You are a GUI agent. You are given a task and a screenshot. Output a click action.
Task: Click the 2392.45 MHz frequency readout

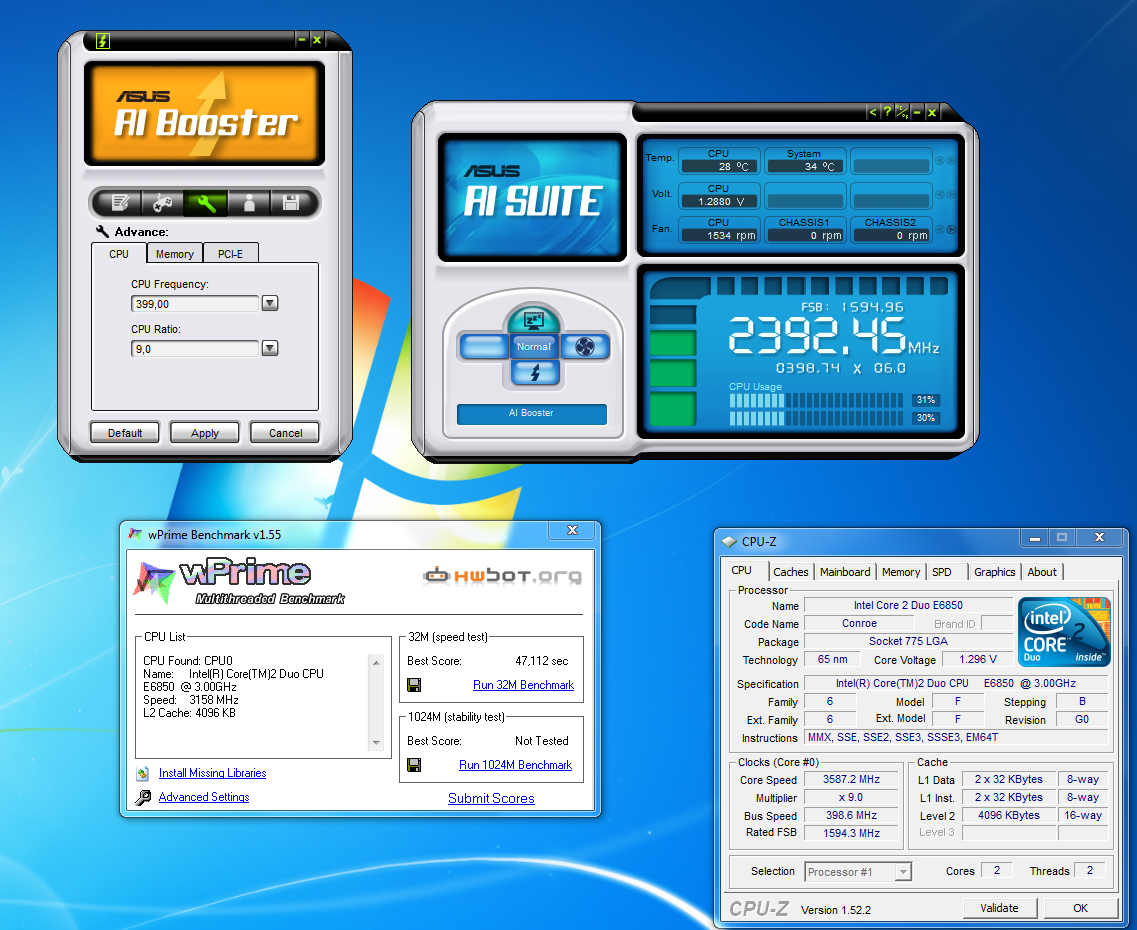(x=833, y=336)
